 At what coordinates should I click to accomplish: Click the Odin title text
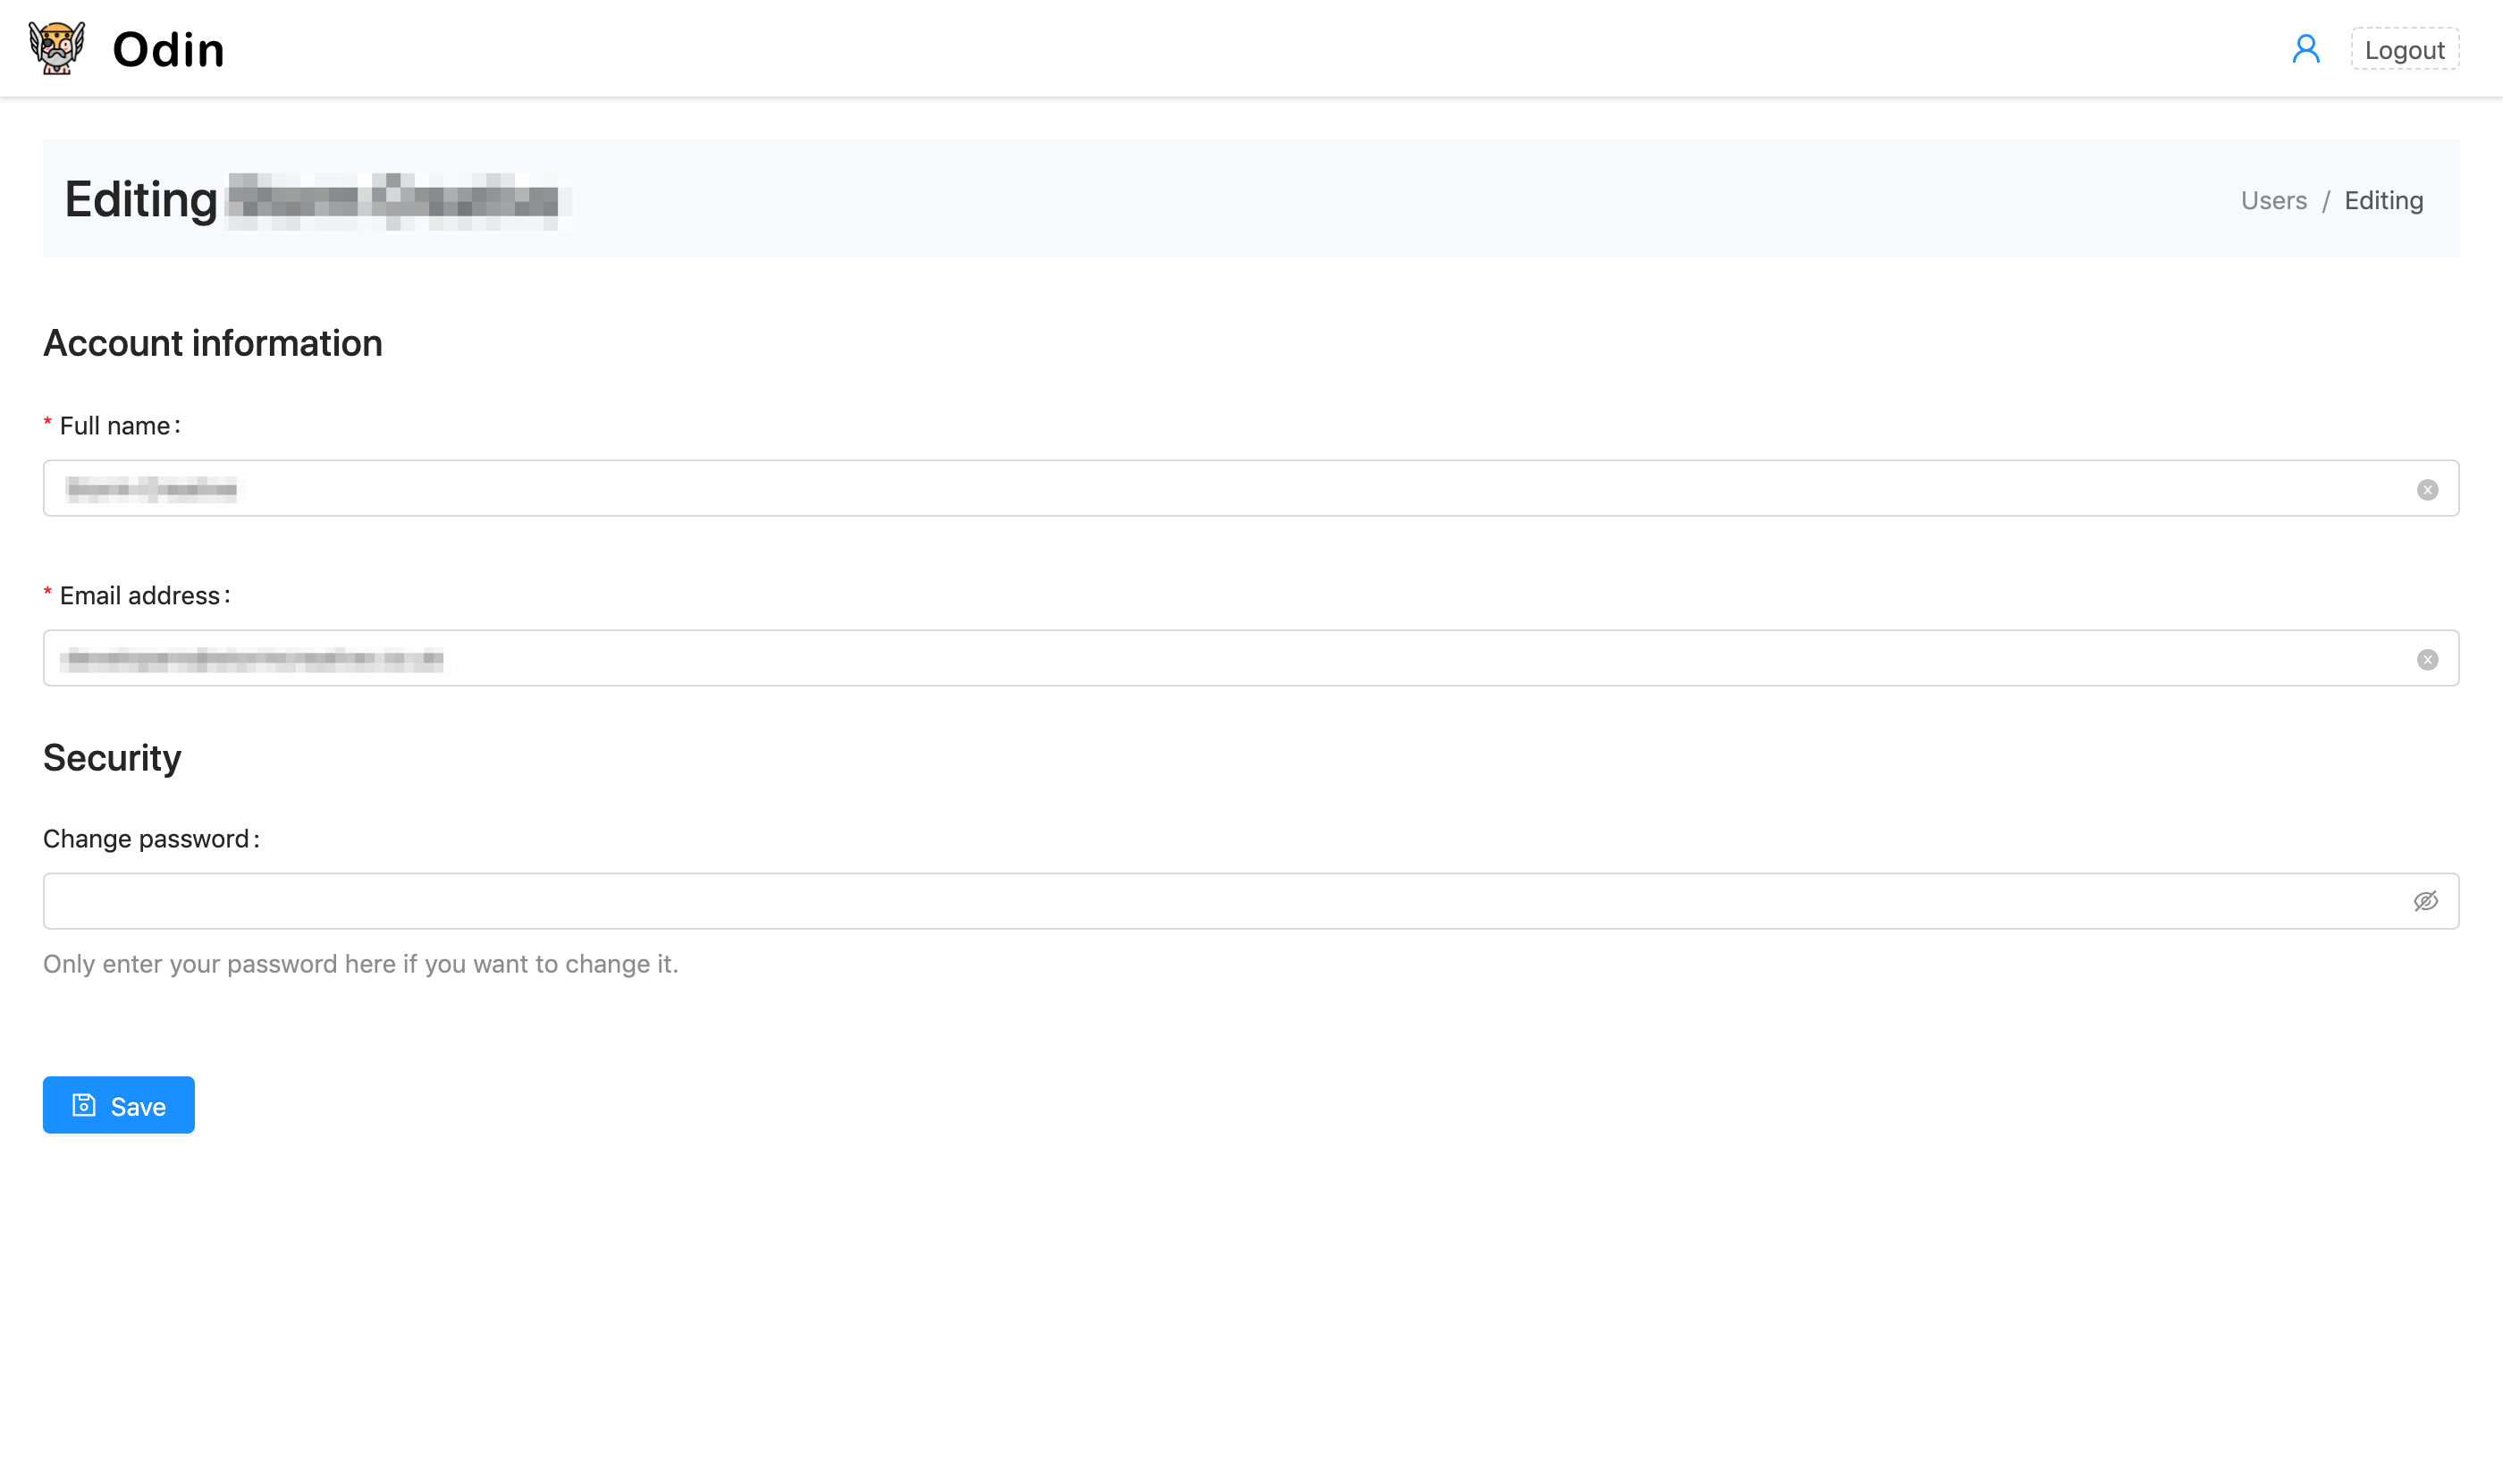[168, 49]
